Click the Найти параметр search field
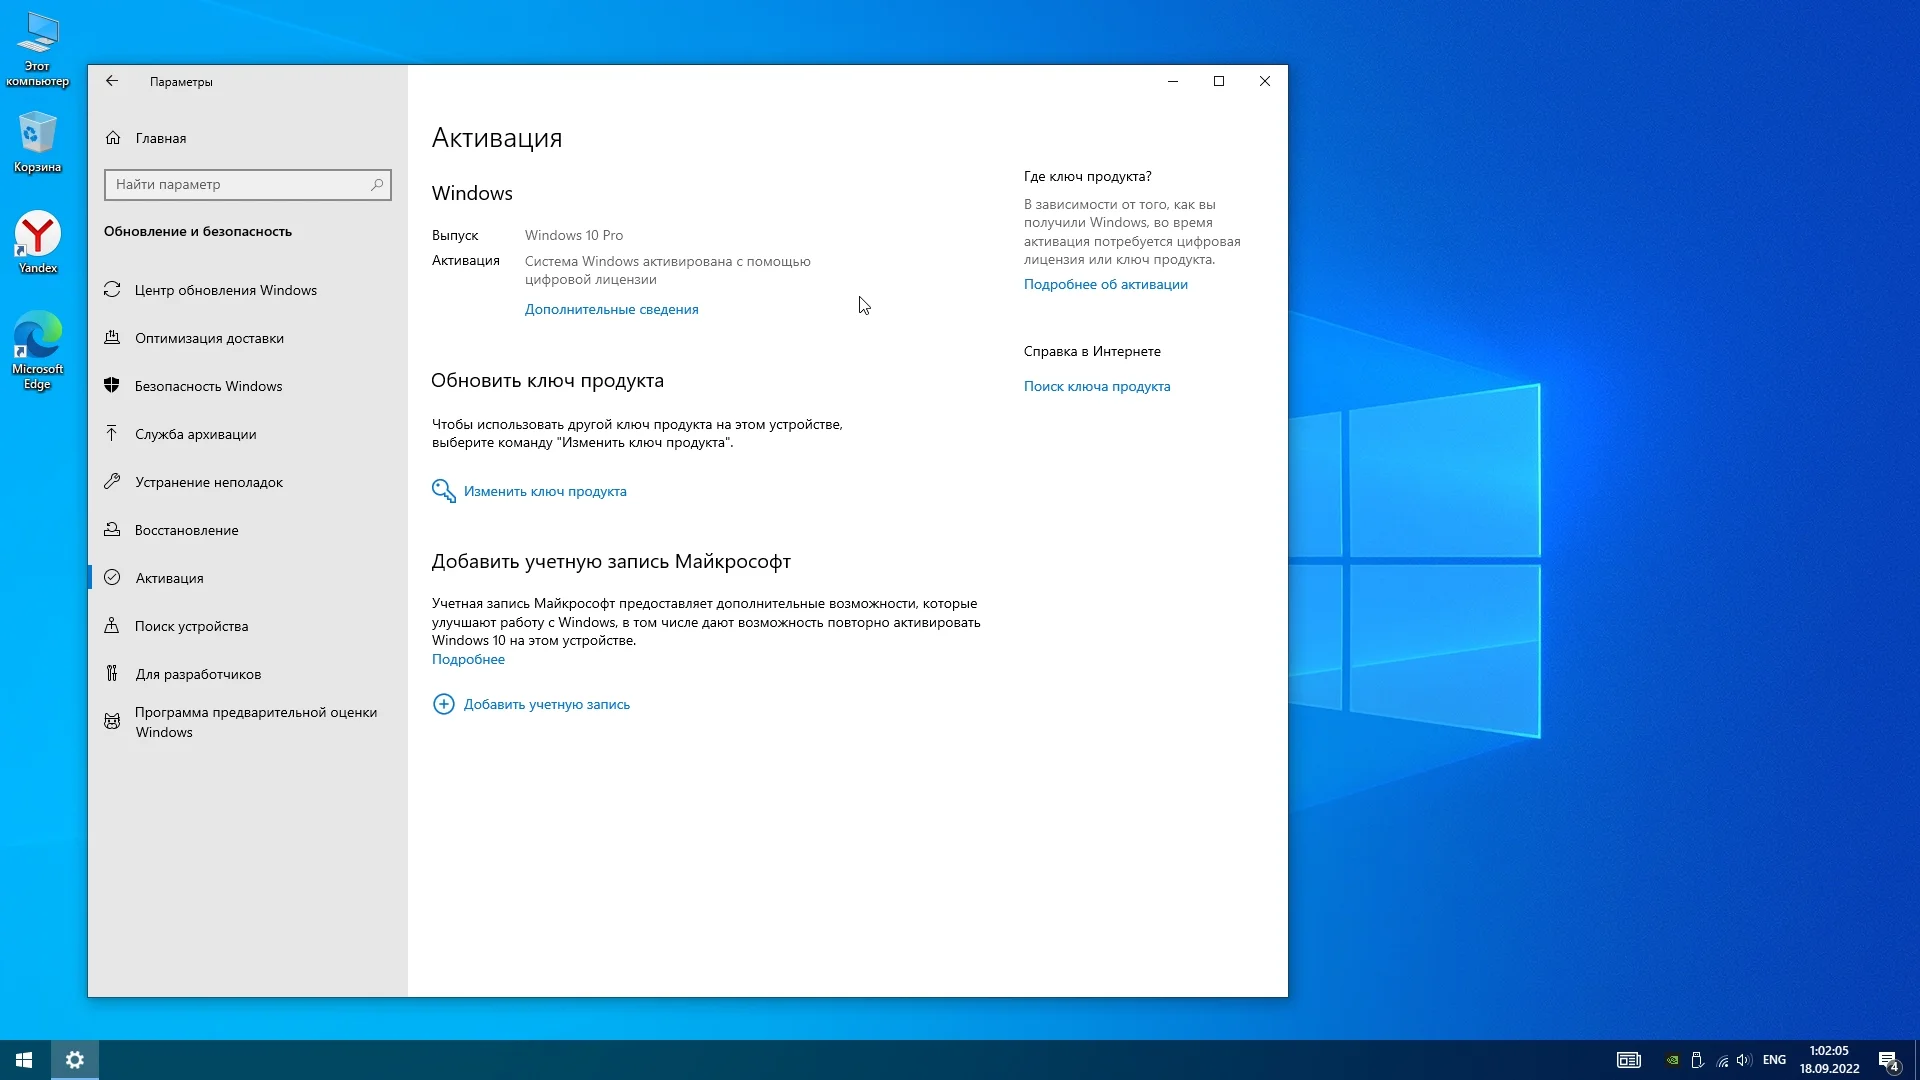 [240, 184]
